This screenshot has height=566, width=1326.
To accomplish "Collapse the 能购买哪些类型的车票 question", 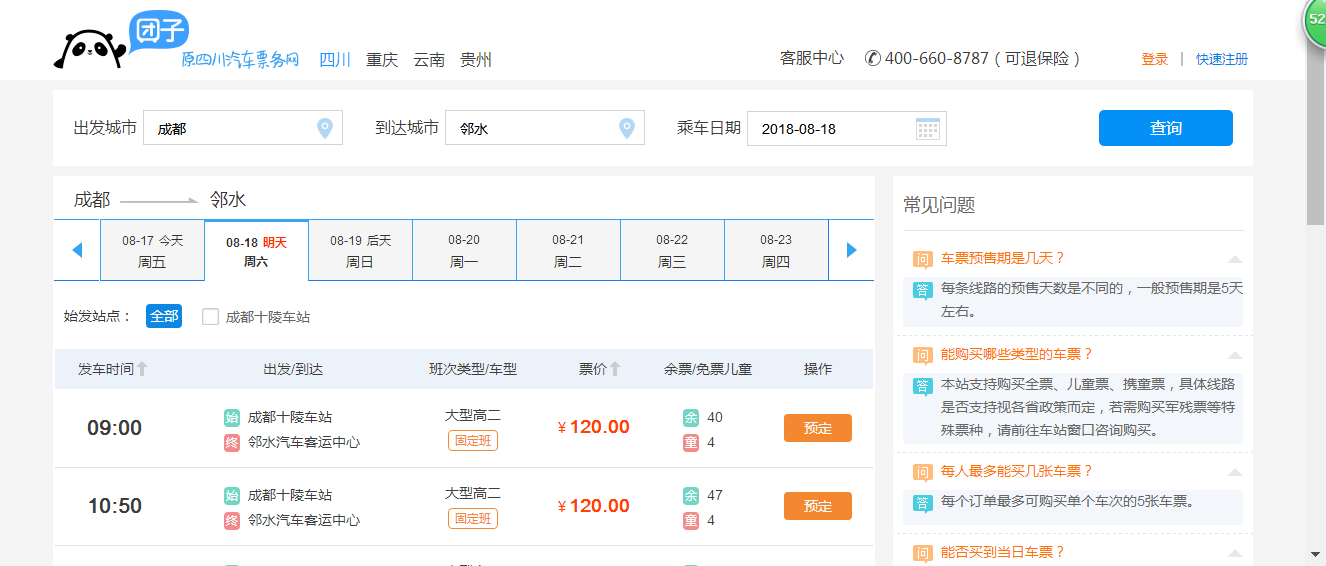I will coord(1235,355).
